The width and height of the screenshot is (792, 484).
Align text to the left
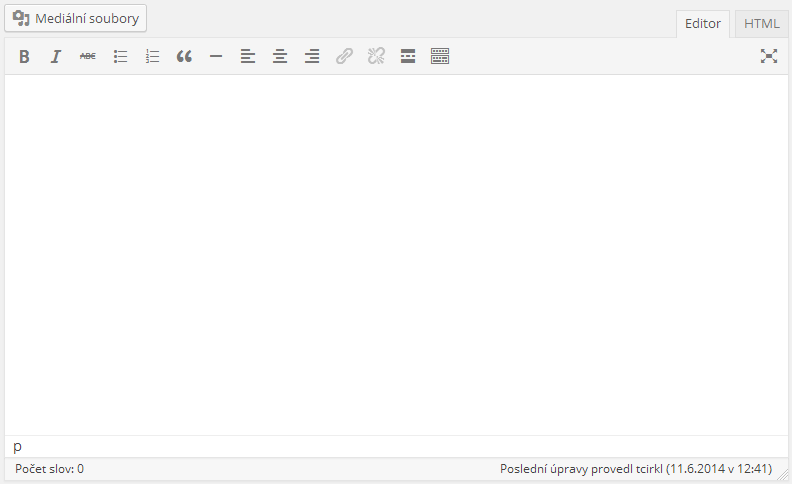pos(248,56)
